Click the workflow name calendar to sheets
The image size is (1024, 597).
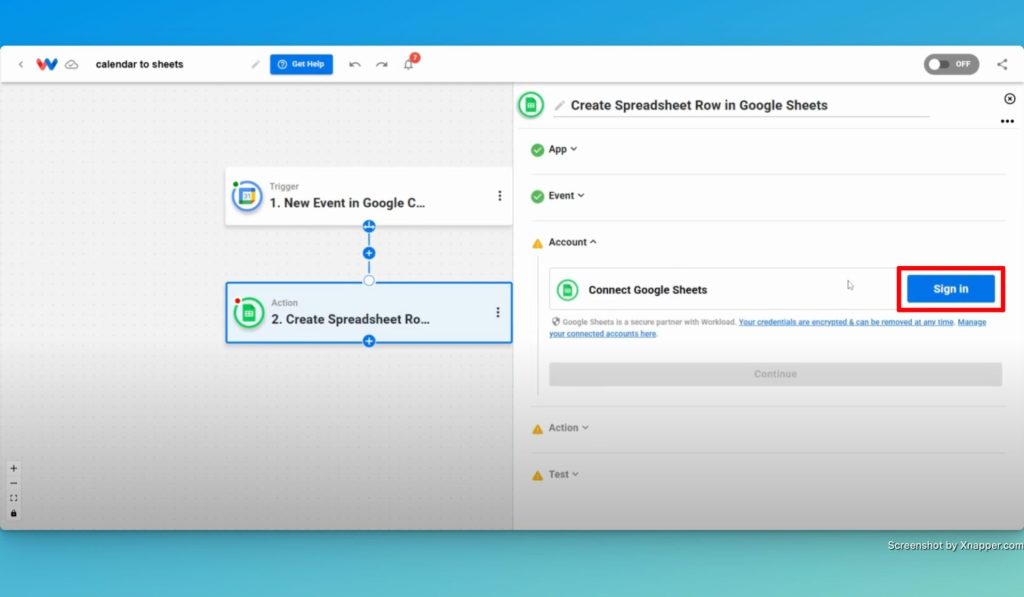pos(139,64)
